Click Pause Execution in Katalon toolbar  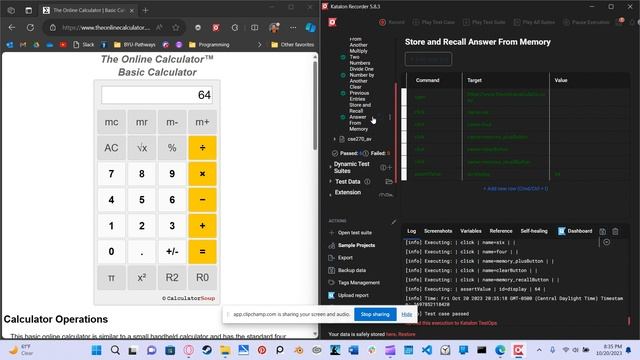click(x=586, y=22)
